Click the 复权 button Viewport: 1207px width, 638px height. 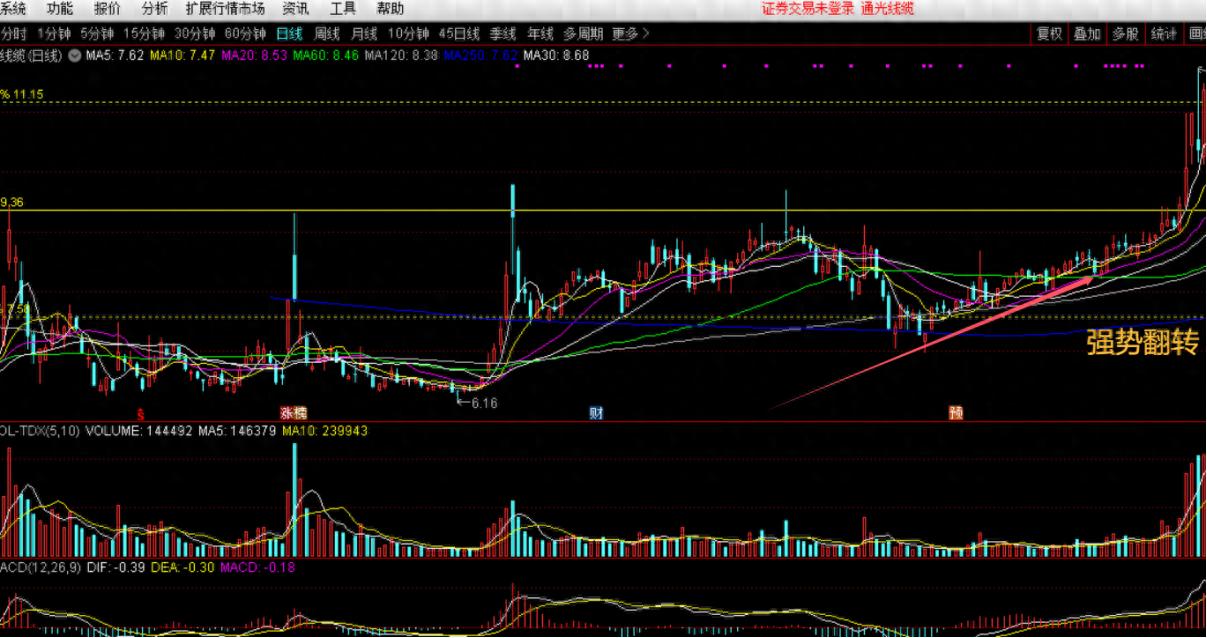1049,34
